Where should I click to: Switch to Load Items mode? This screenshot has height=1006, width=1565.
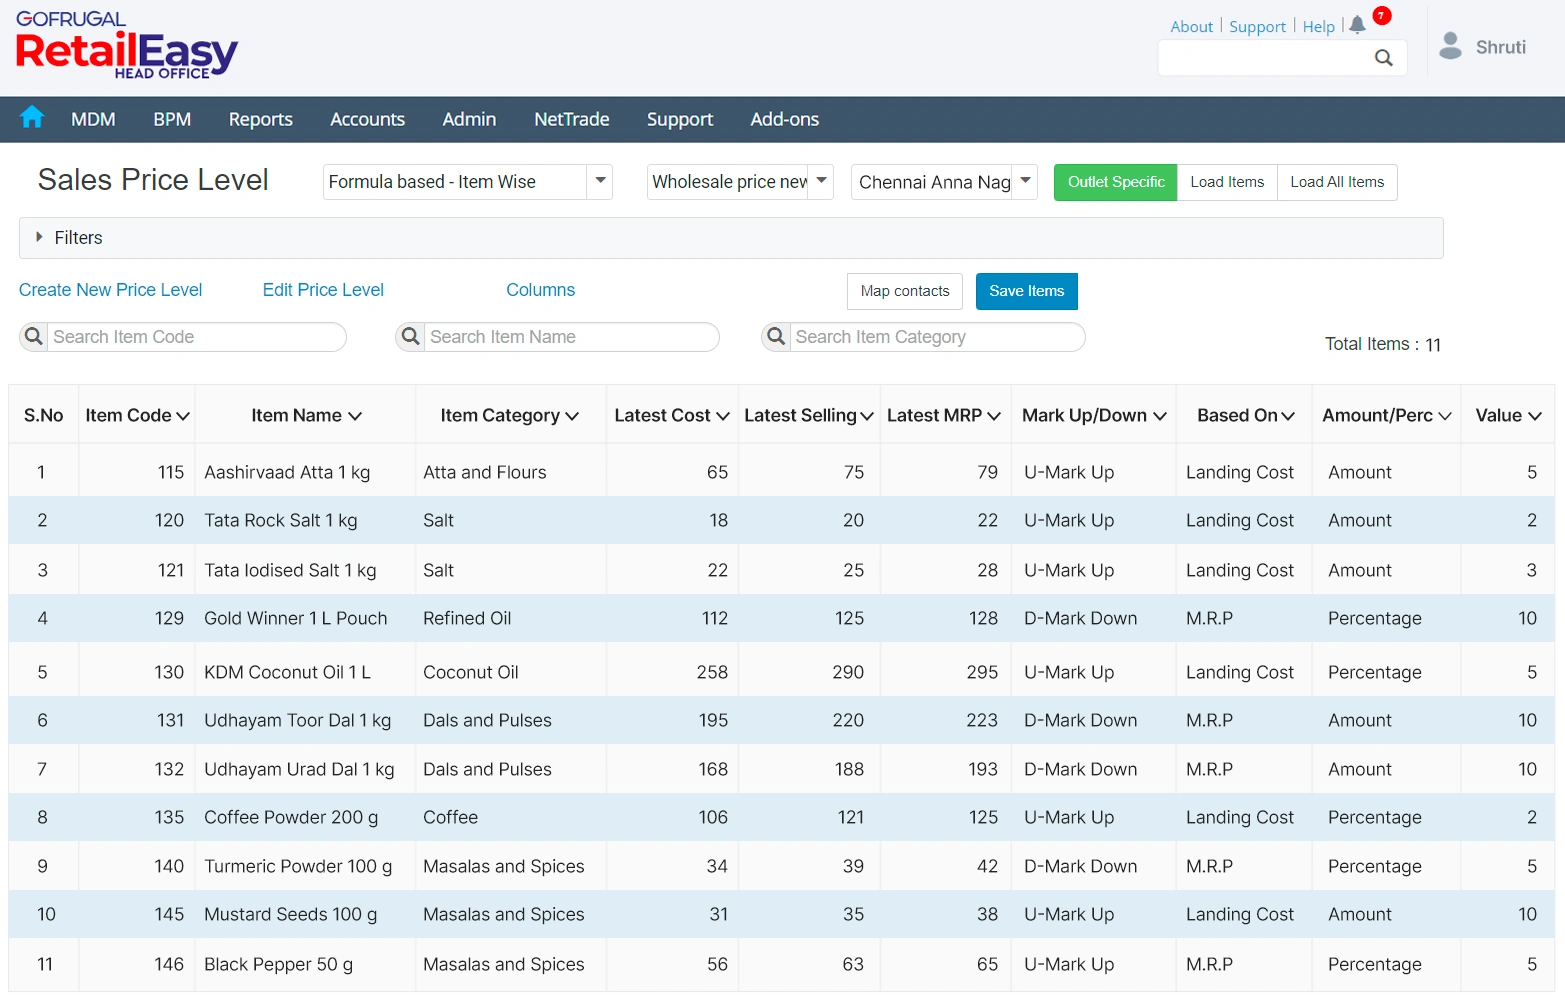1227,182
